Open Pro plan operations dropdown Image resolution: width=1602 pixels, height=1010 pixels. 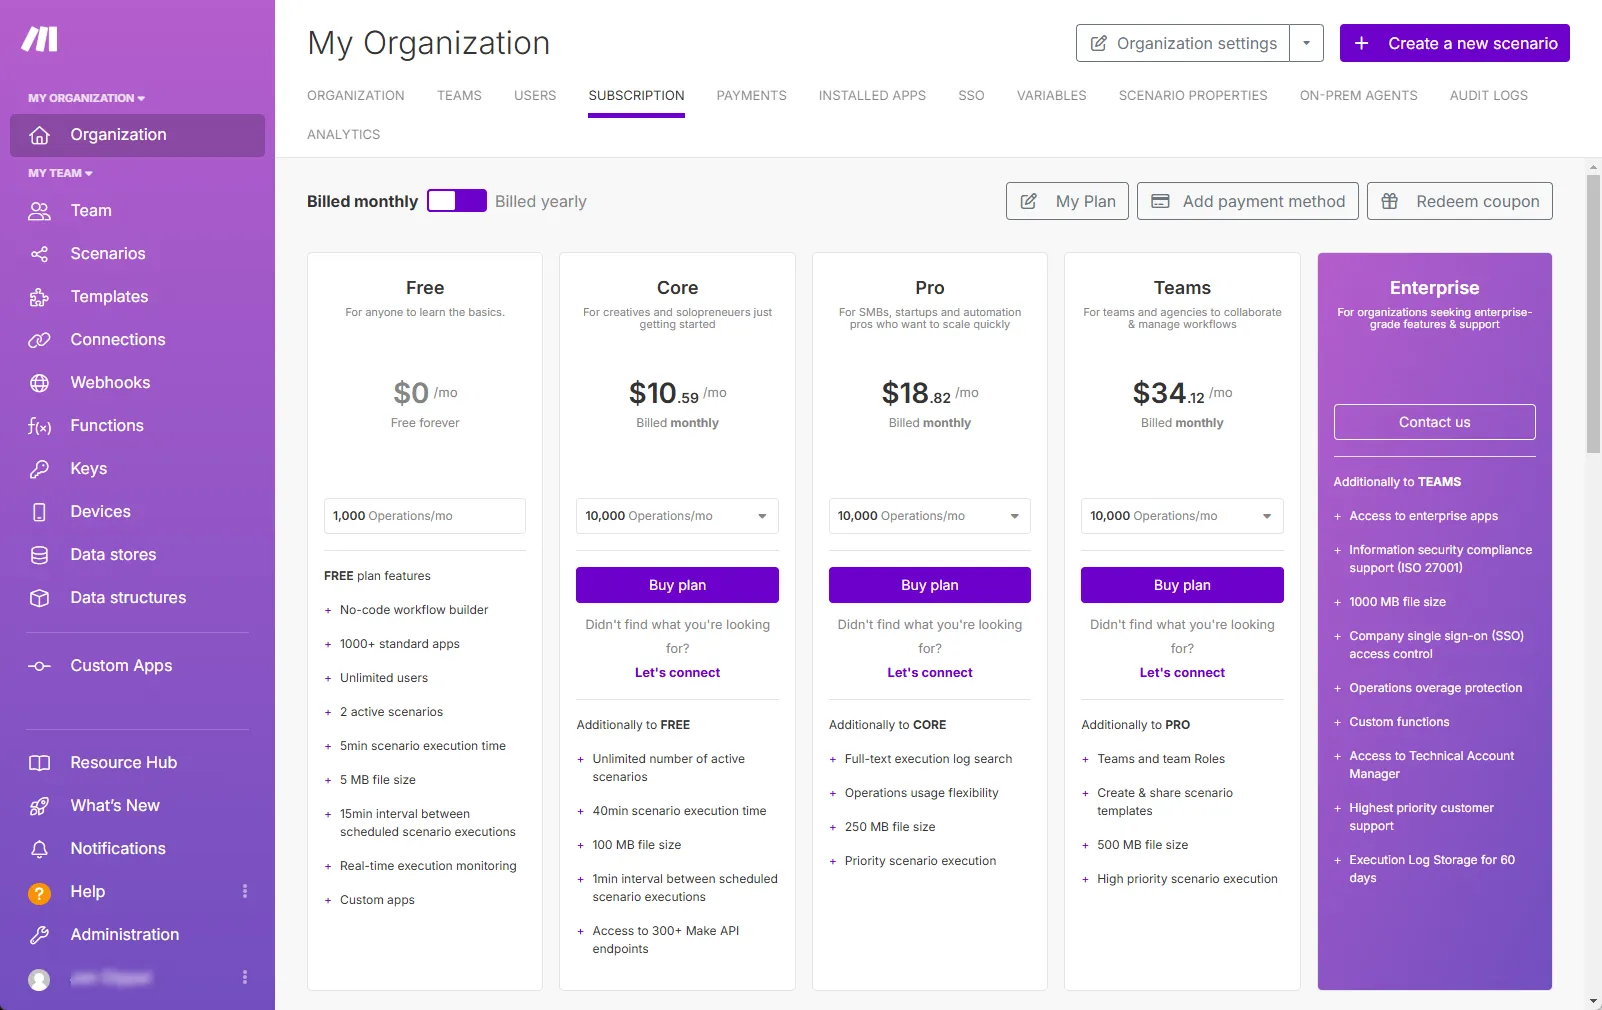point(930,516)
